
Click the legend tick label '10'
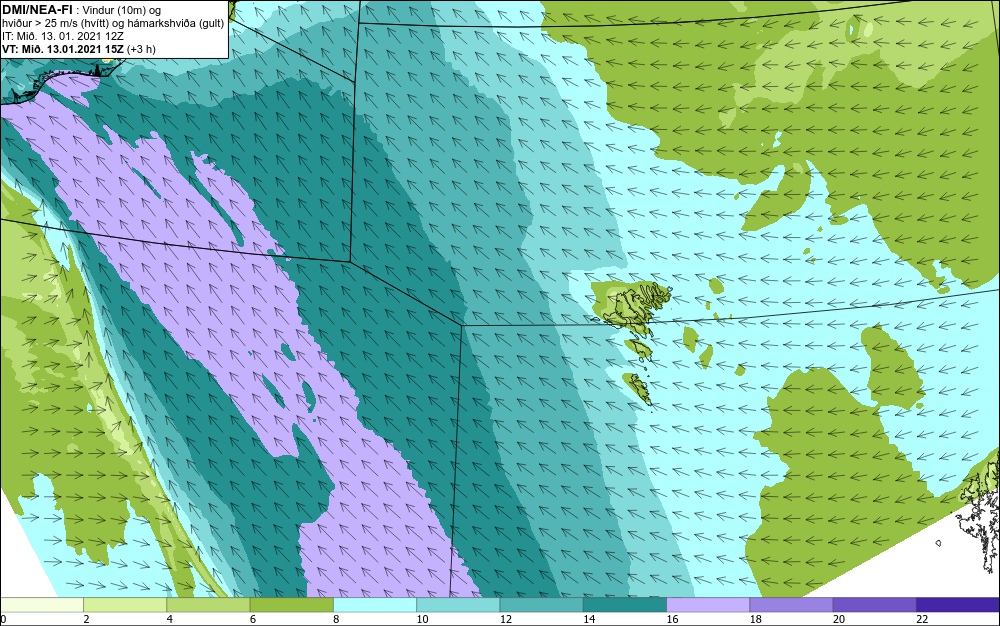pos(422,619)
